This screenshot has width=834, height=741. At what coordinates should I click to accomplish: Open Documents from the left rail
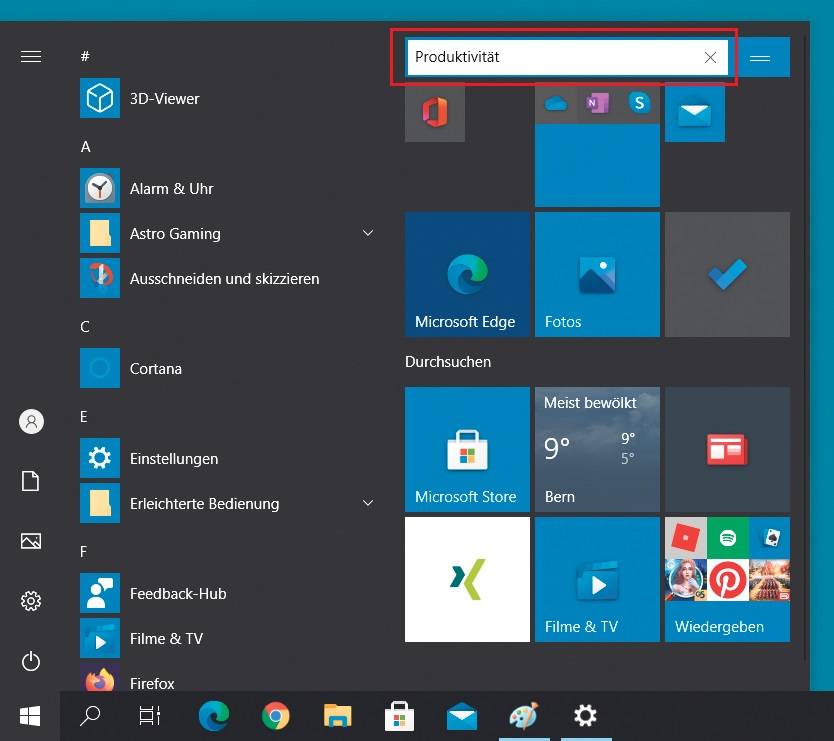point(30,481)
